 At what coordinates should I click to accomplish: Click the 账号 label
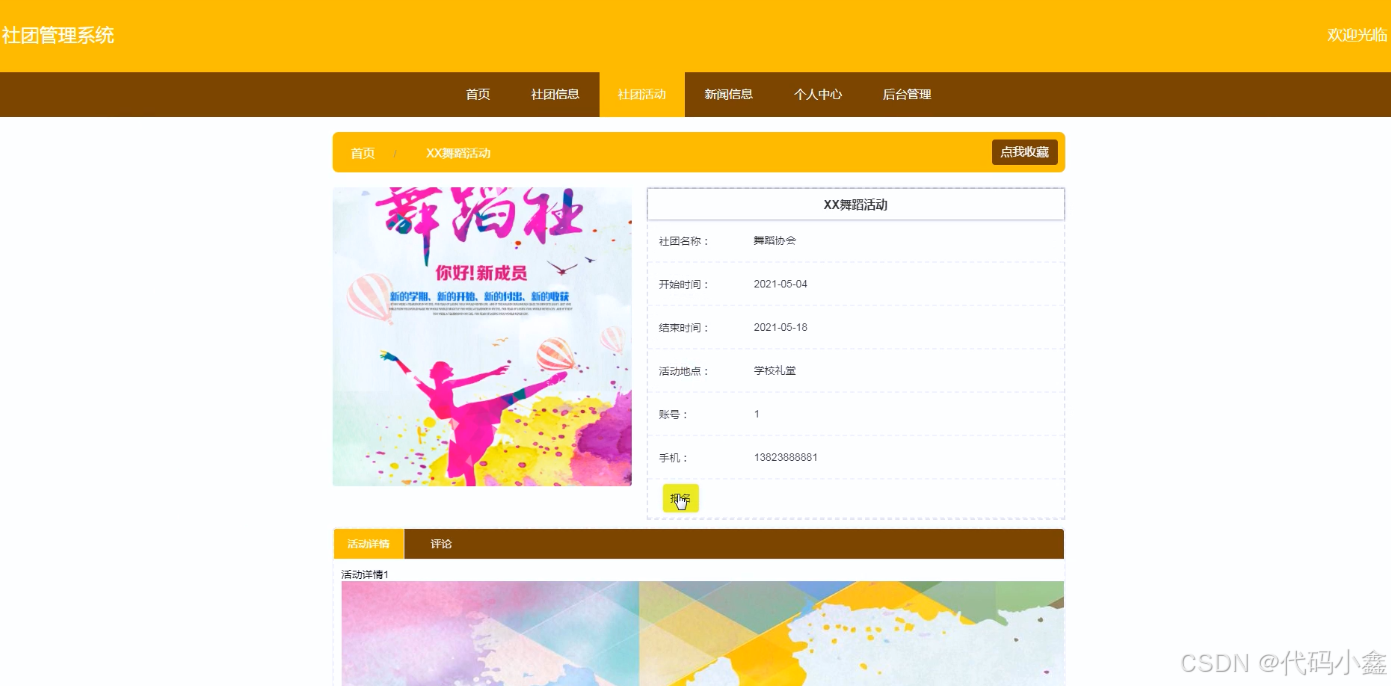673,414
